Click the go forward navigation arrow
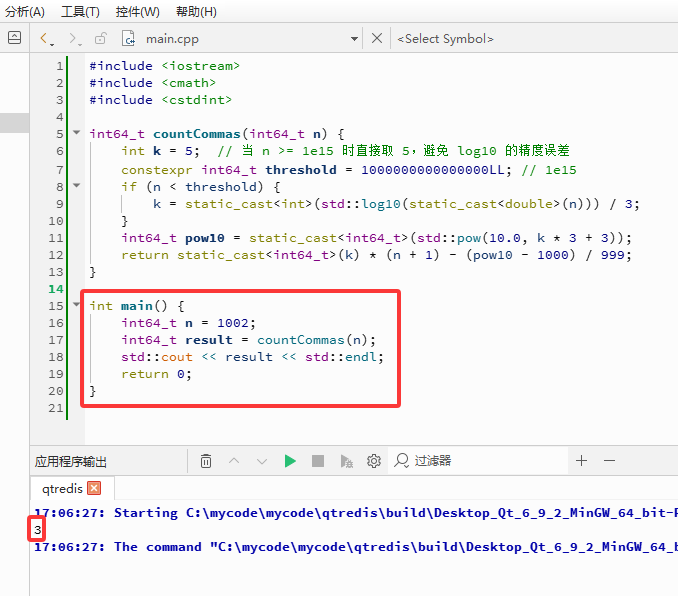 (74, 39)
